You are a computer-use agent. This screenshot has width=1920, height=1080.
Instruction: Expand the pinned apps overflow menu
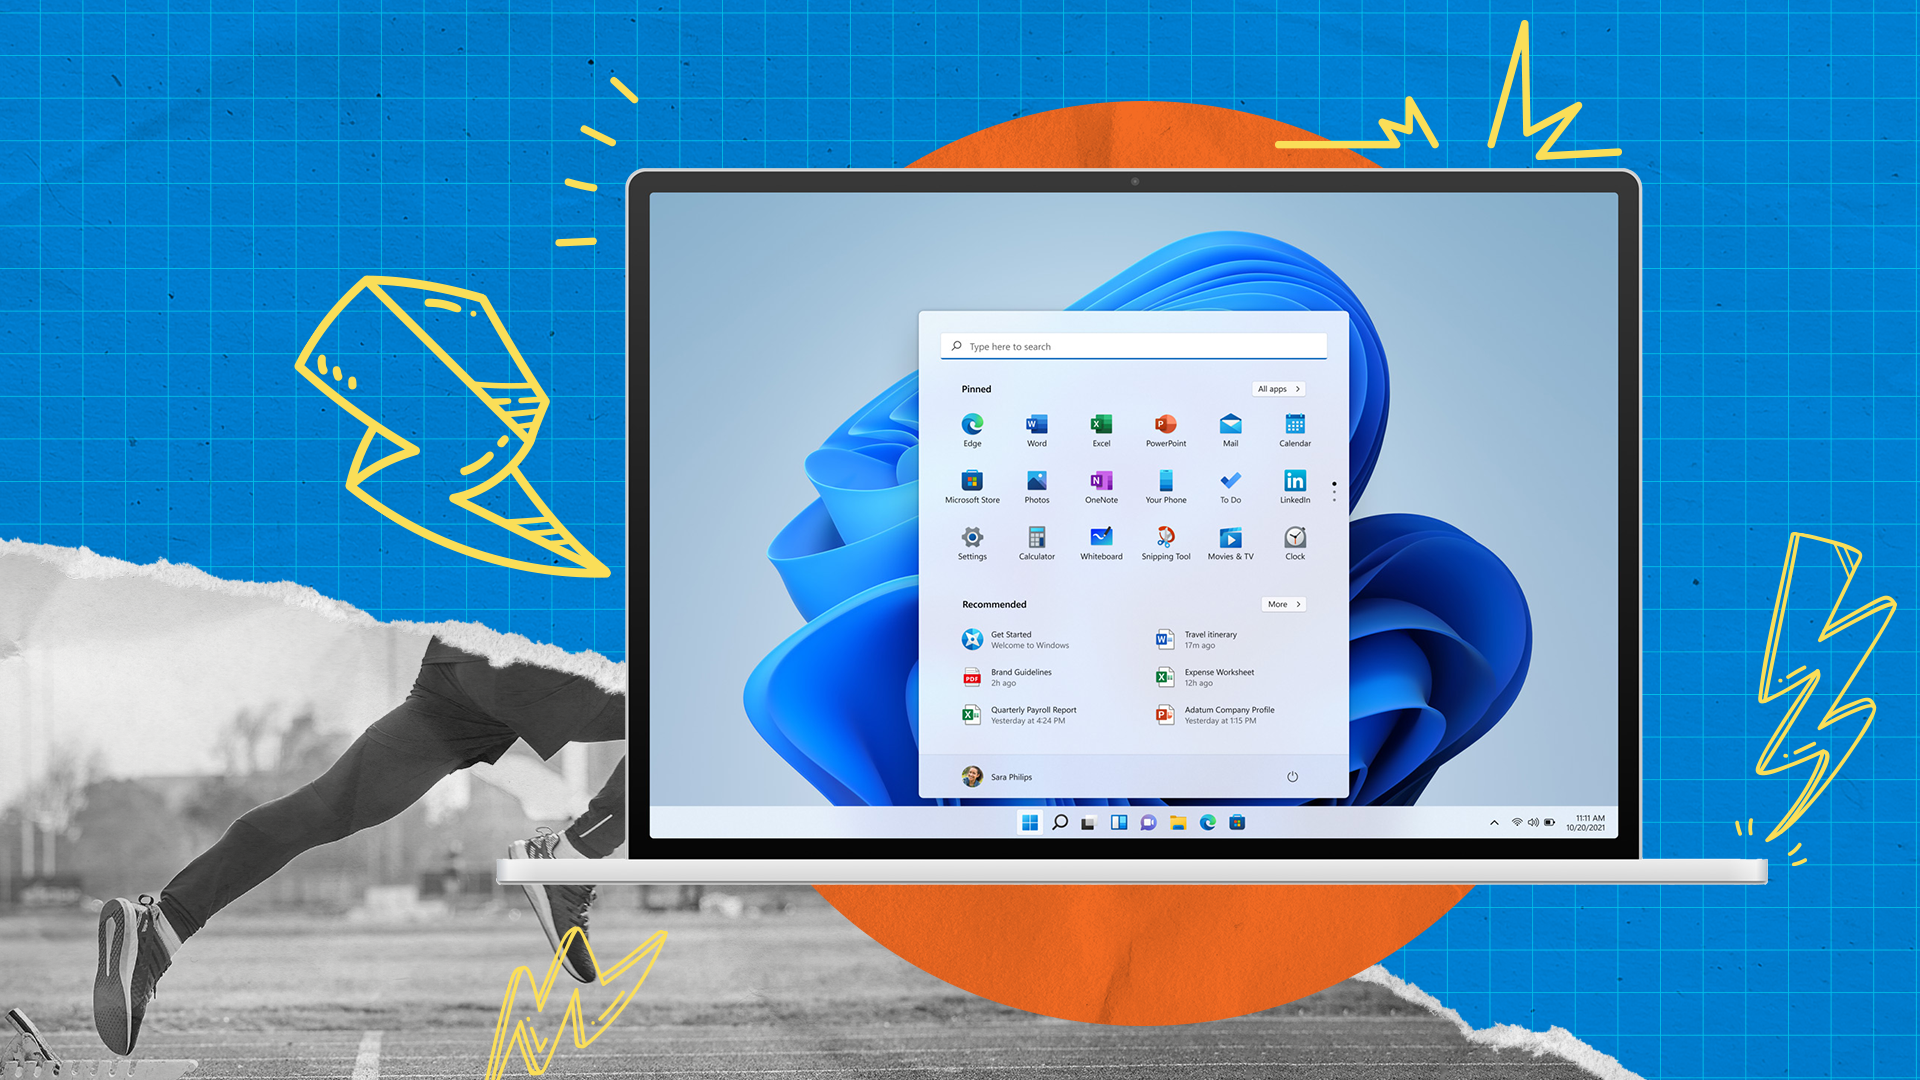pos(1336,491)
